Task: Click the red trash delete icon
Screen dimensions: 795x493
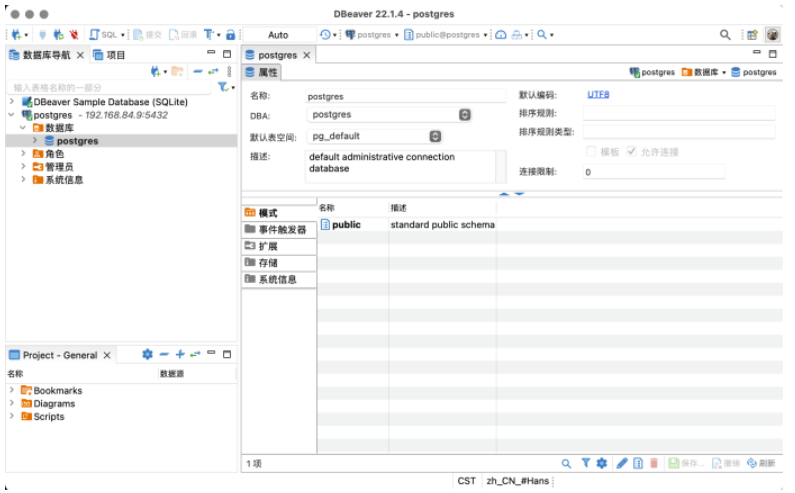Action: pos(654,463)
